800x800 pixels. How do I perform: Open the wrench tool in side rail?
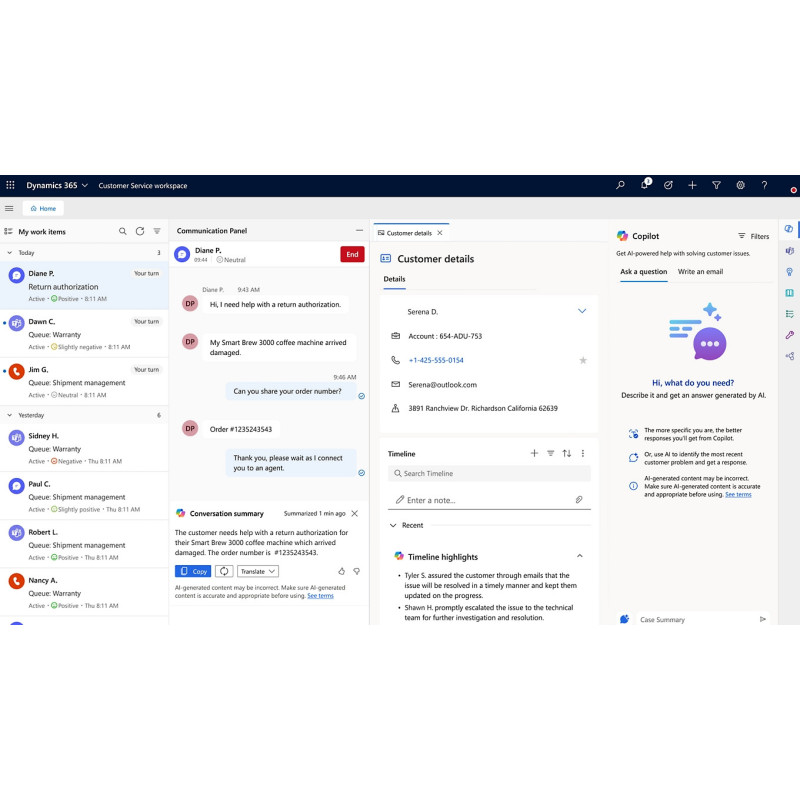(789, 335)
